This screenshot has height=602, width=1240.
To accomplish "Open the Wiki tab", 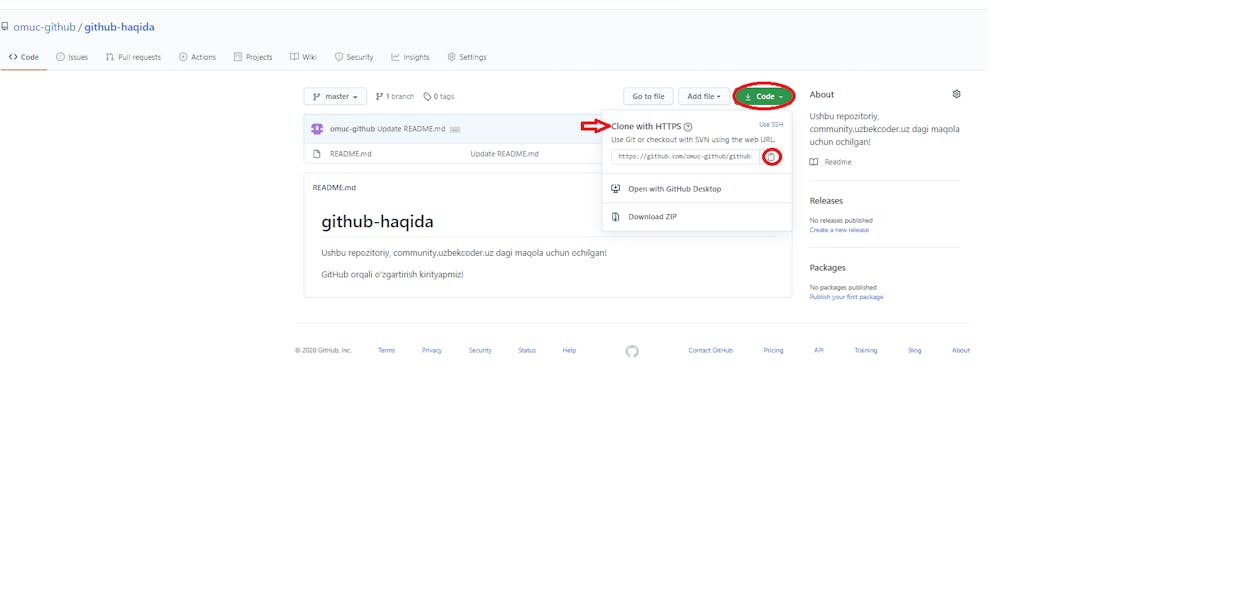I will pyautogui.click(x=303, y=57).
